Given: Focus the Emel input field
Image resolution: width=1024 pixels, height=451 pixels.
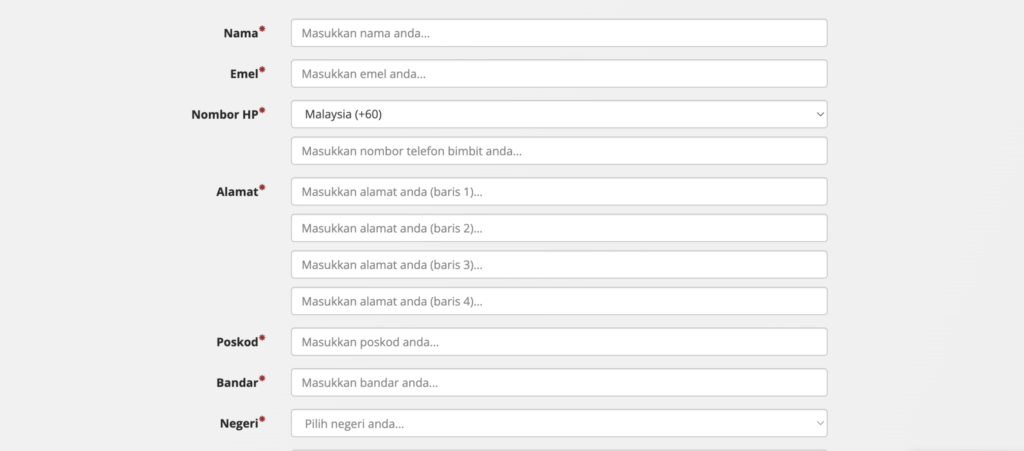Looking at the screenshot, I should [558, 74].
